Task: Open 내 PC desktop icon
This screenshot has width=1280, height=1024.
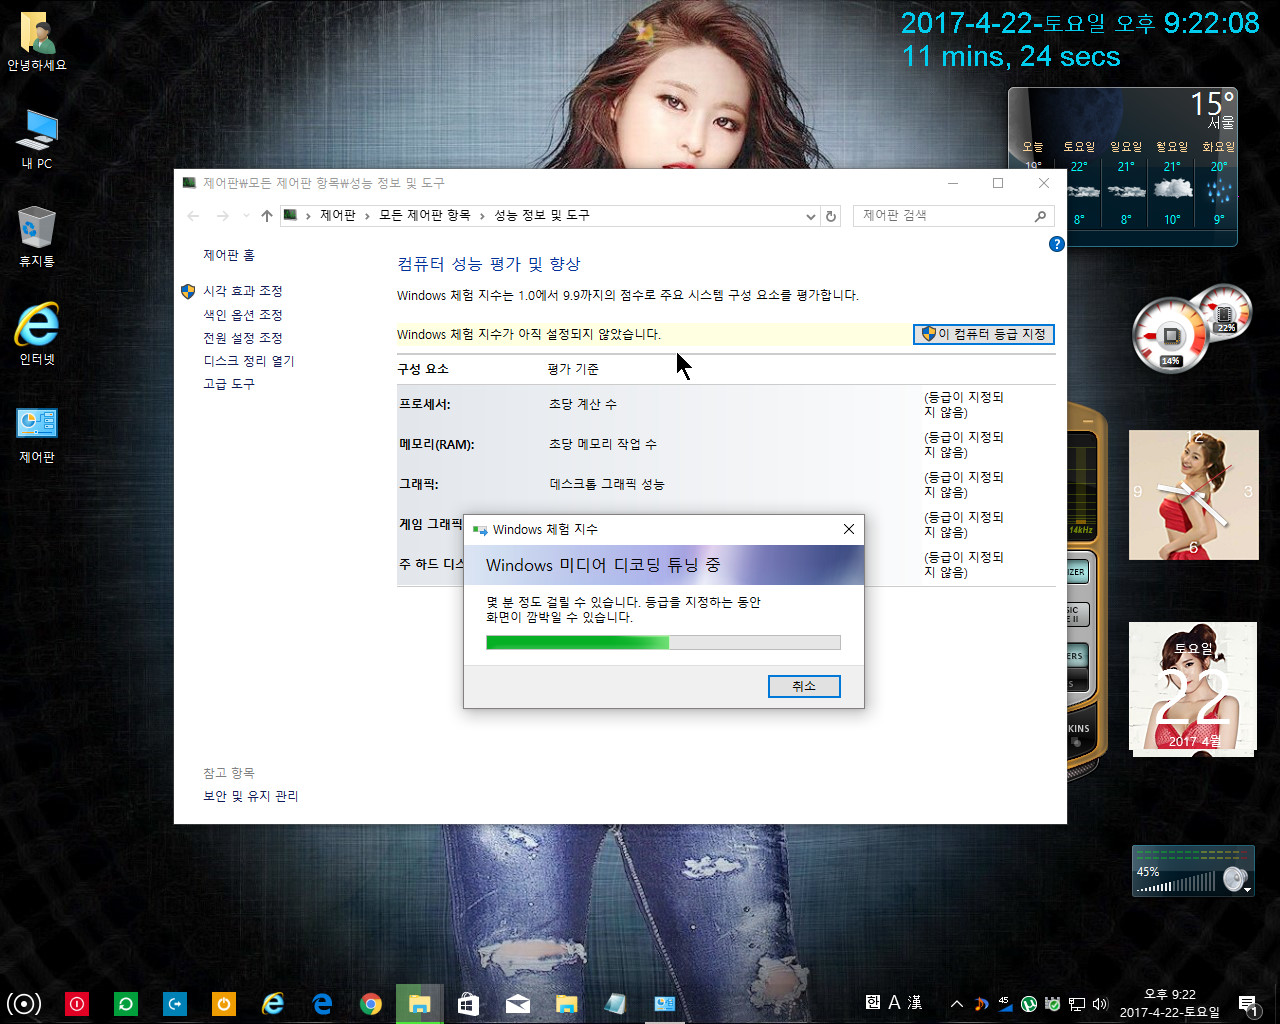Action: [x=37, y=140]
